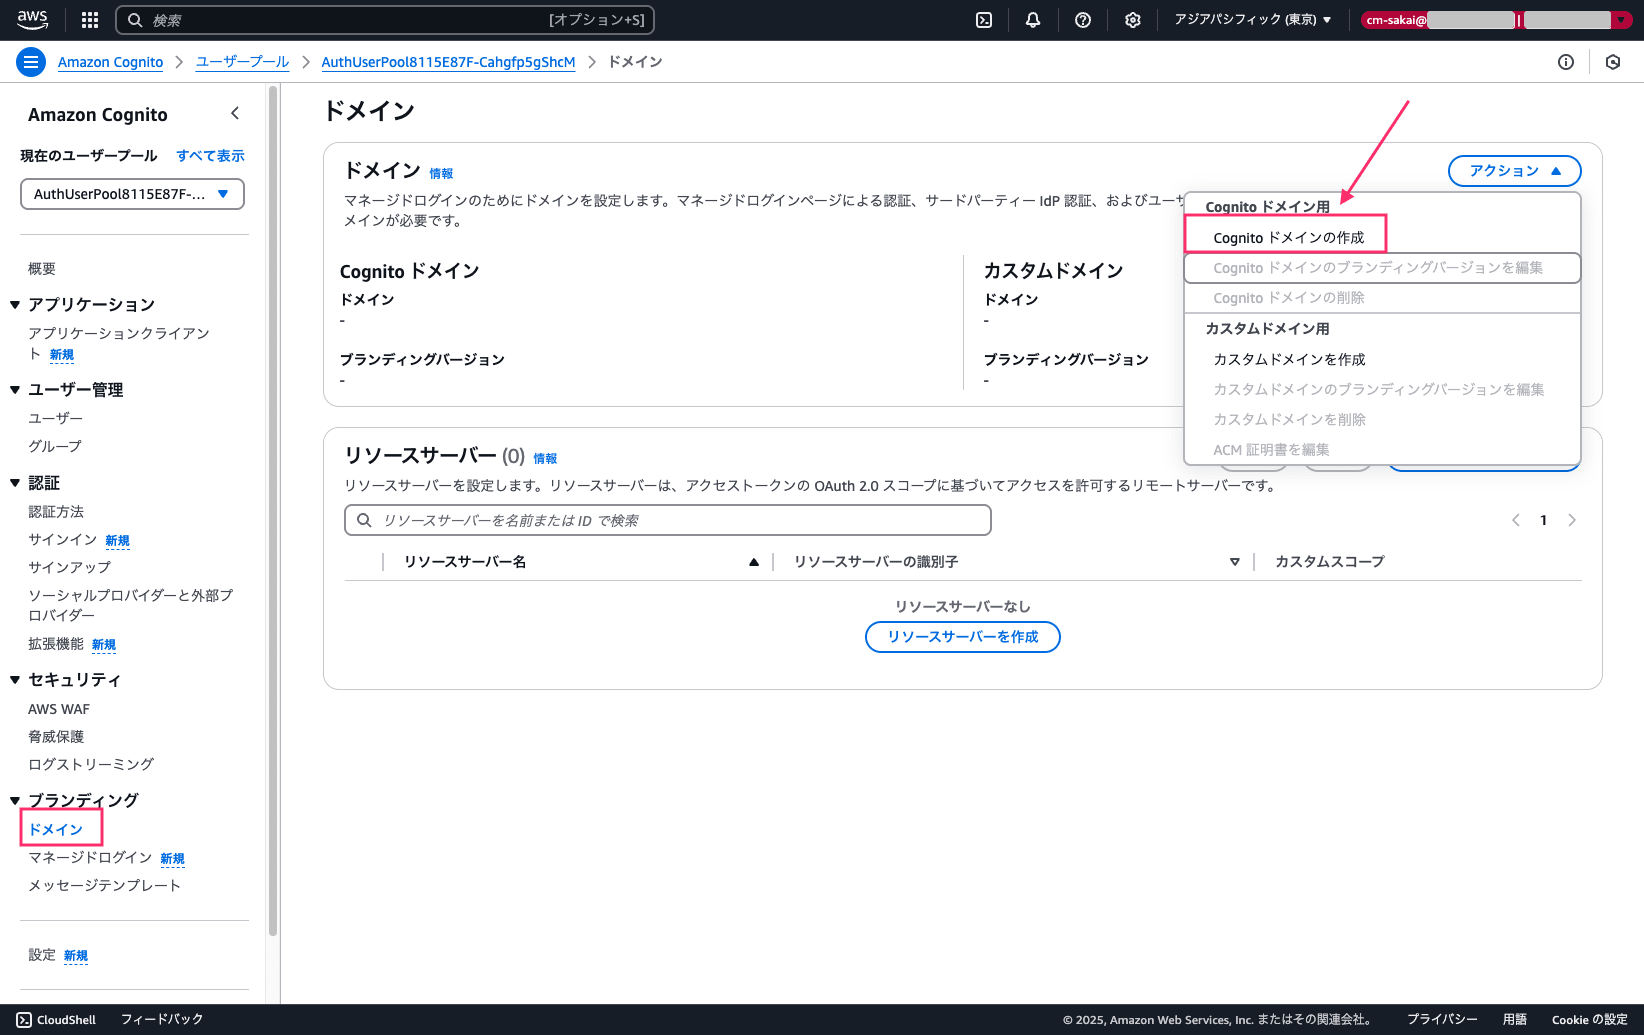Screen dimensions: 1644x1035
Task: Collapse the Amazon Cognito side navigation arrow
Action: click(x=235, y=114)
